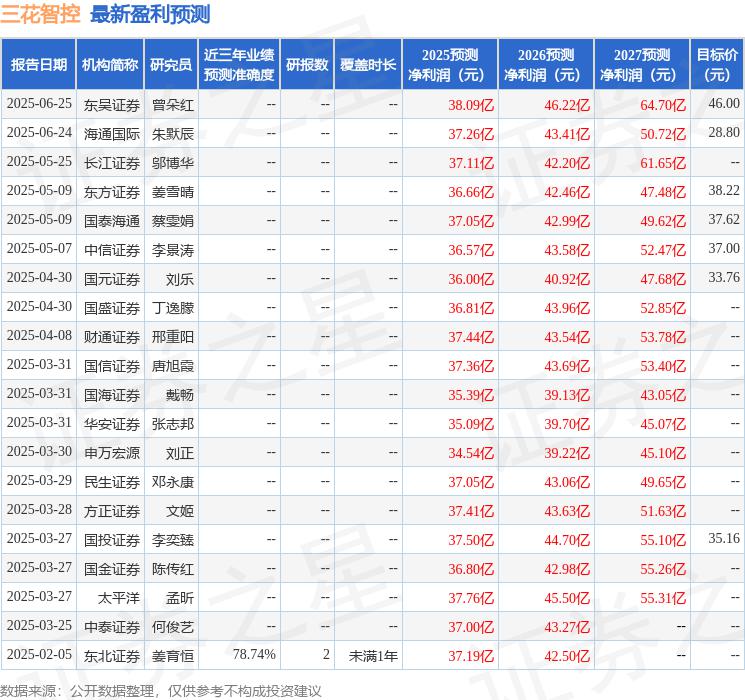Click the 方正证券 institution cell
The height and width of the screenshot is (700, 745).
(112, 511)
